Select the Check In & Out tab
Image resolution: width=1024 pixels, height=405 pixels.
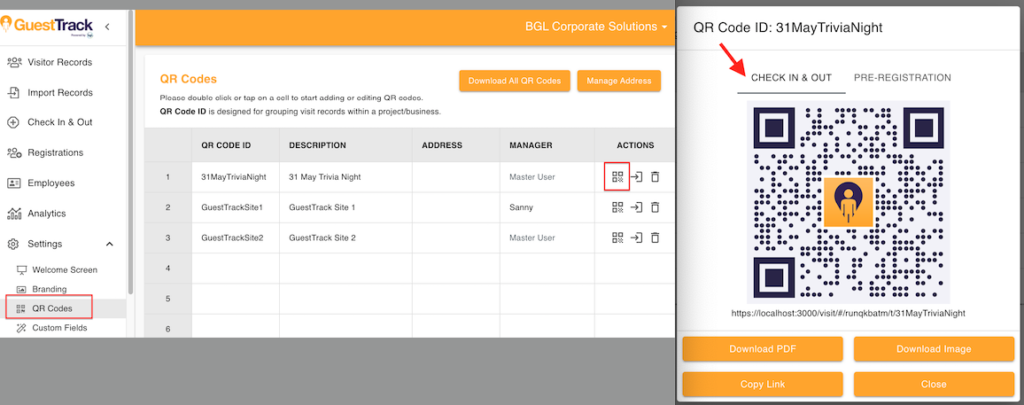(x=791, y=78)
